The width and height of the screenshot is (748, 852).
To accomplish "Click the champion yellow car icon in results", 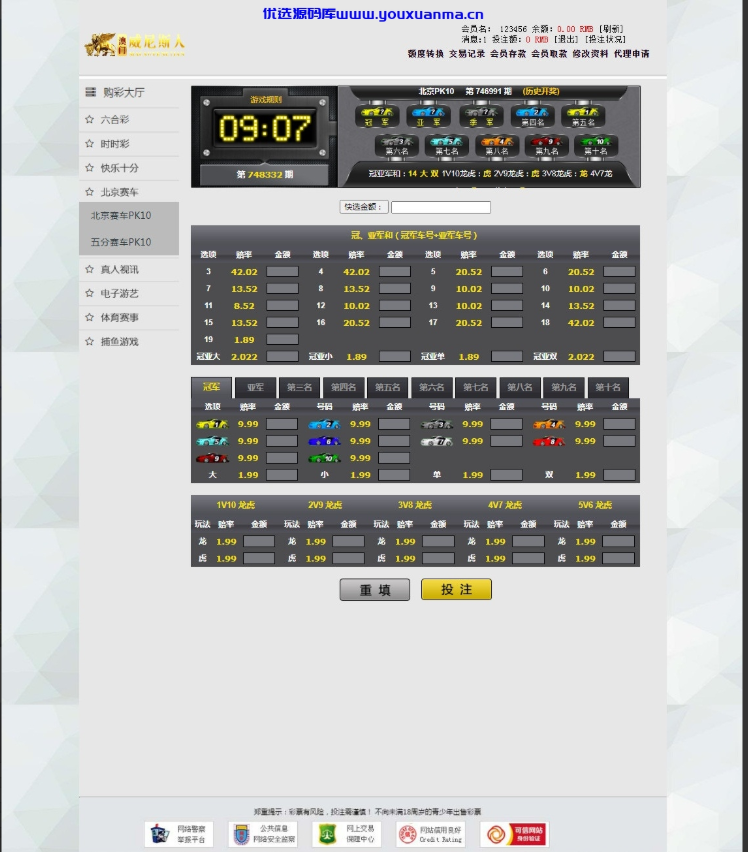I will point(376,112).
